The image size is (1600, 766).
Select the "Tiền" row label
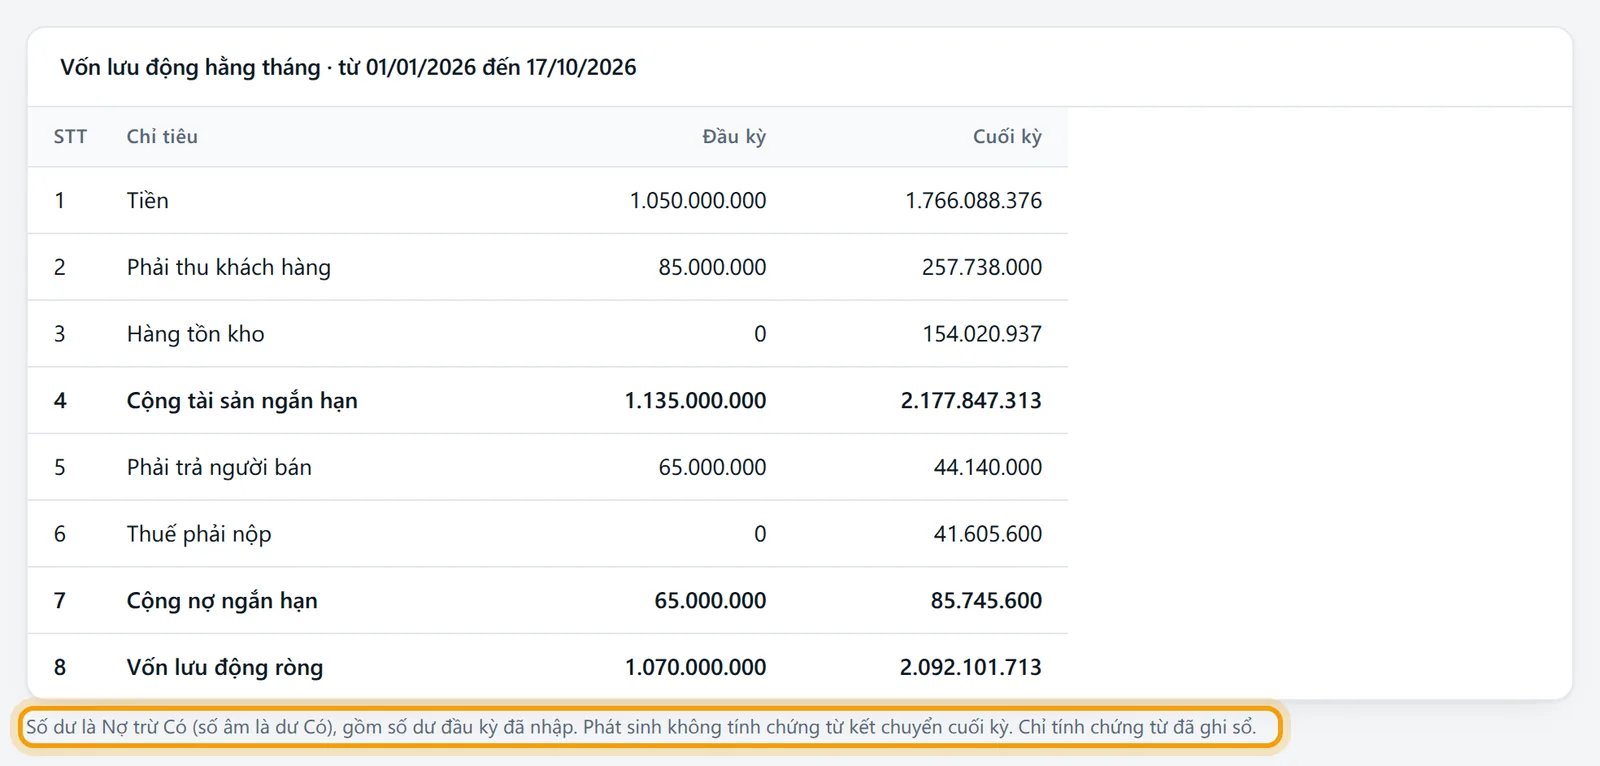(x=147, y=201)
